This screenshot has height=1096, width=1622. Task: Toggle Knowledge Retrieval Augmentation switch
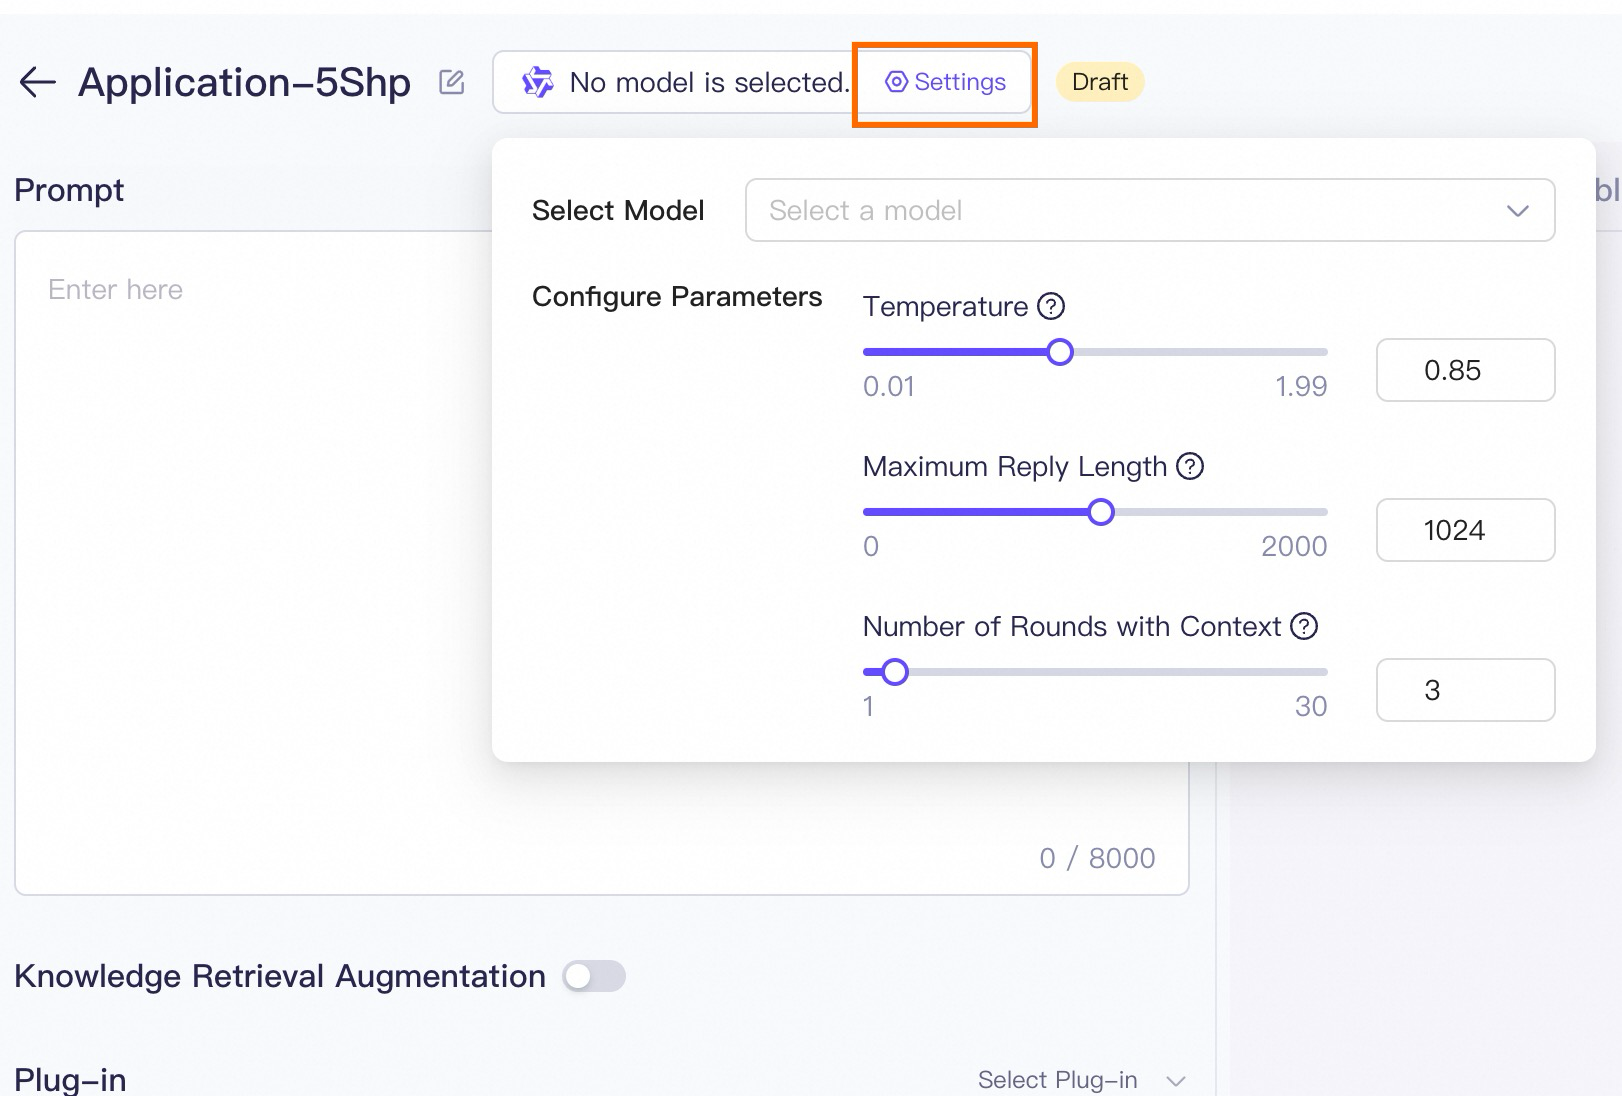(x=594, y=976)
